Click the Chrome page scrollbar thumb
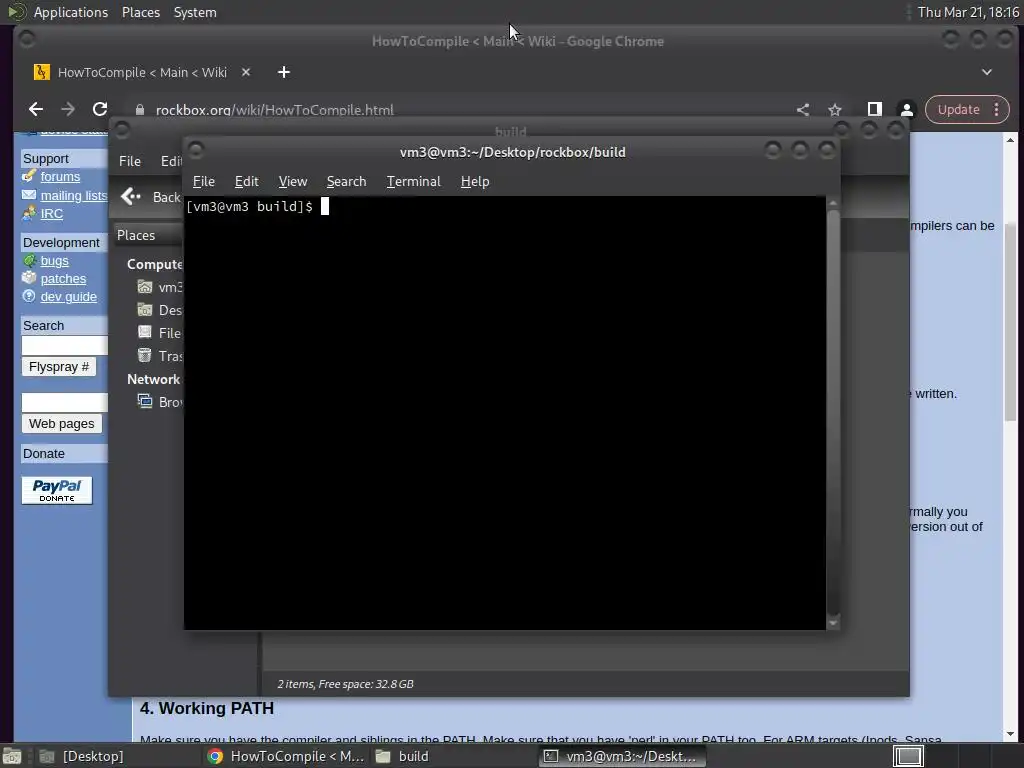The height and width of the screenshot is (768, 1024). click(1010, 321)
